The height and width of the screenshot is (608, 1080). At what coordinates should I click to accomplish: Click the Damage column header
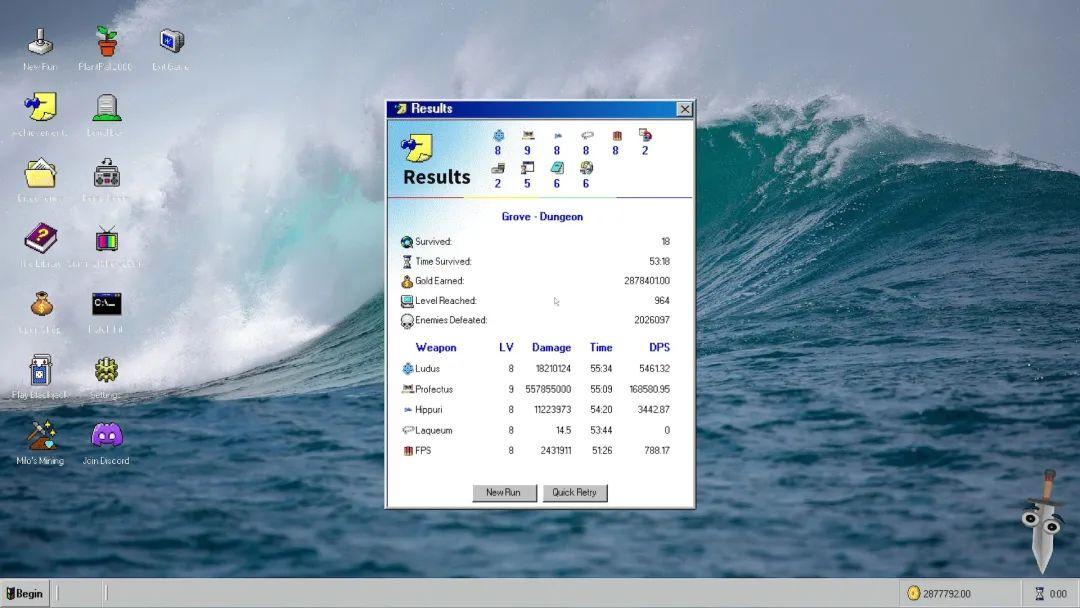pos(551,348)
